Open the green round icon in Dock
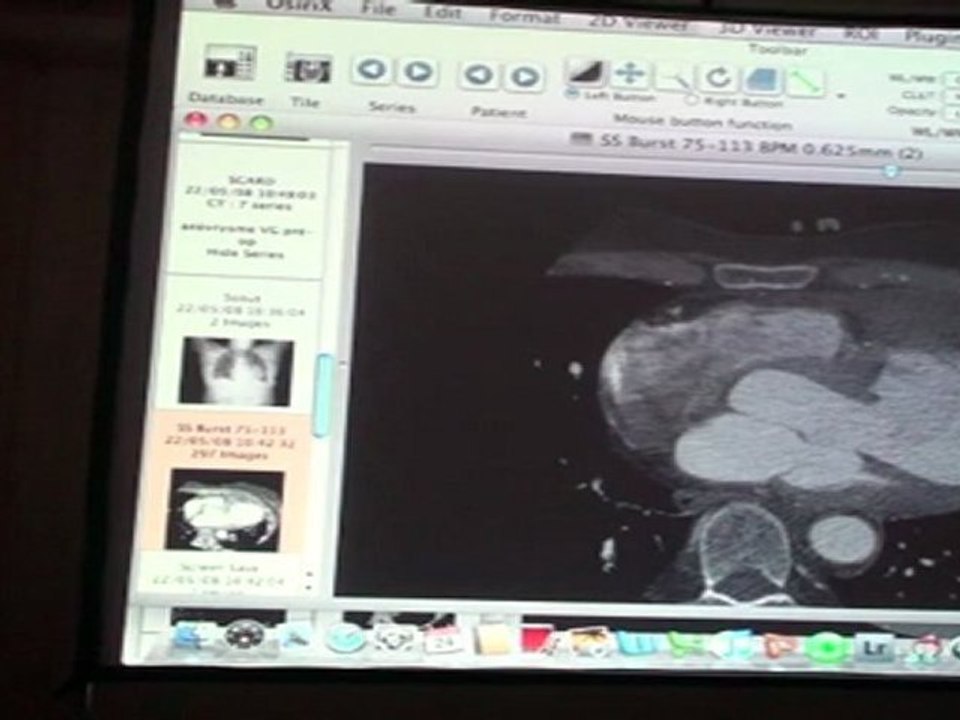The image size is (960, 720). click(828, 649)
